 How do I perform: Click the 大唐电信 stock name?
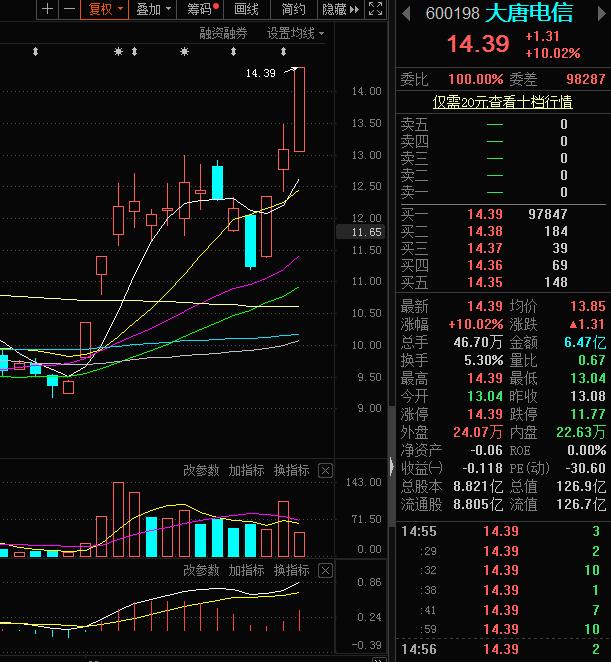click(529, 13)
